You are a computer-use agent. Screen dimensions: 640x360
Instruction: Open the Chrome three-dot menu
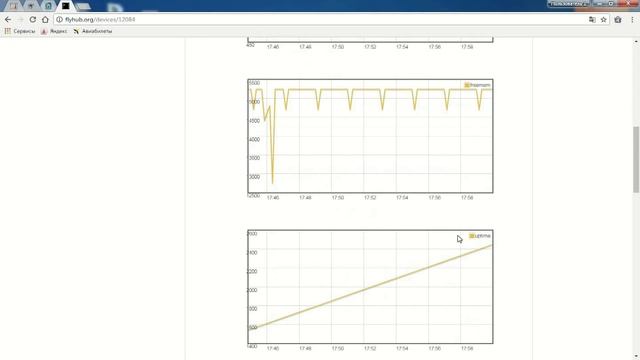coord(632,20)
